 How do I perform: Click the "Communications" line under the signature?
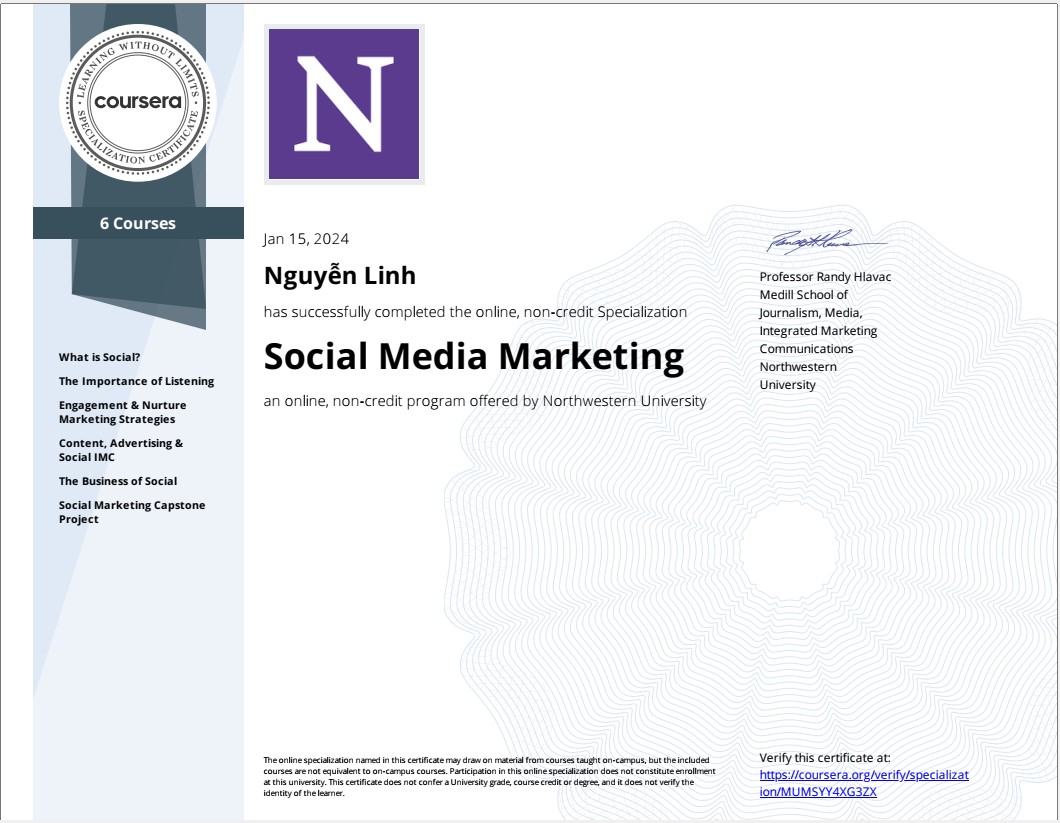click(806, 349)
